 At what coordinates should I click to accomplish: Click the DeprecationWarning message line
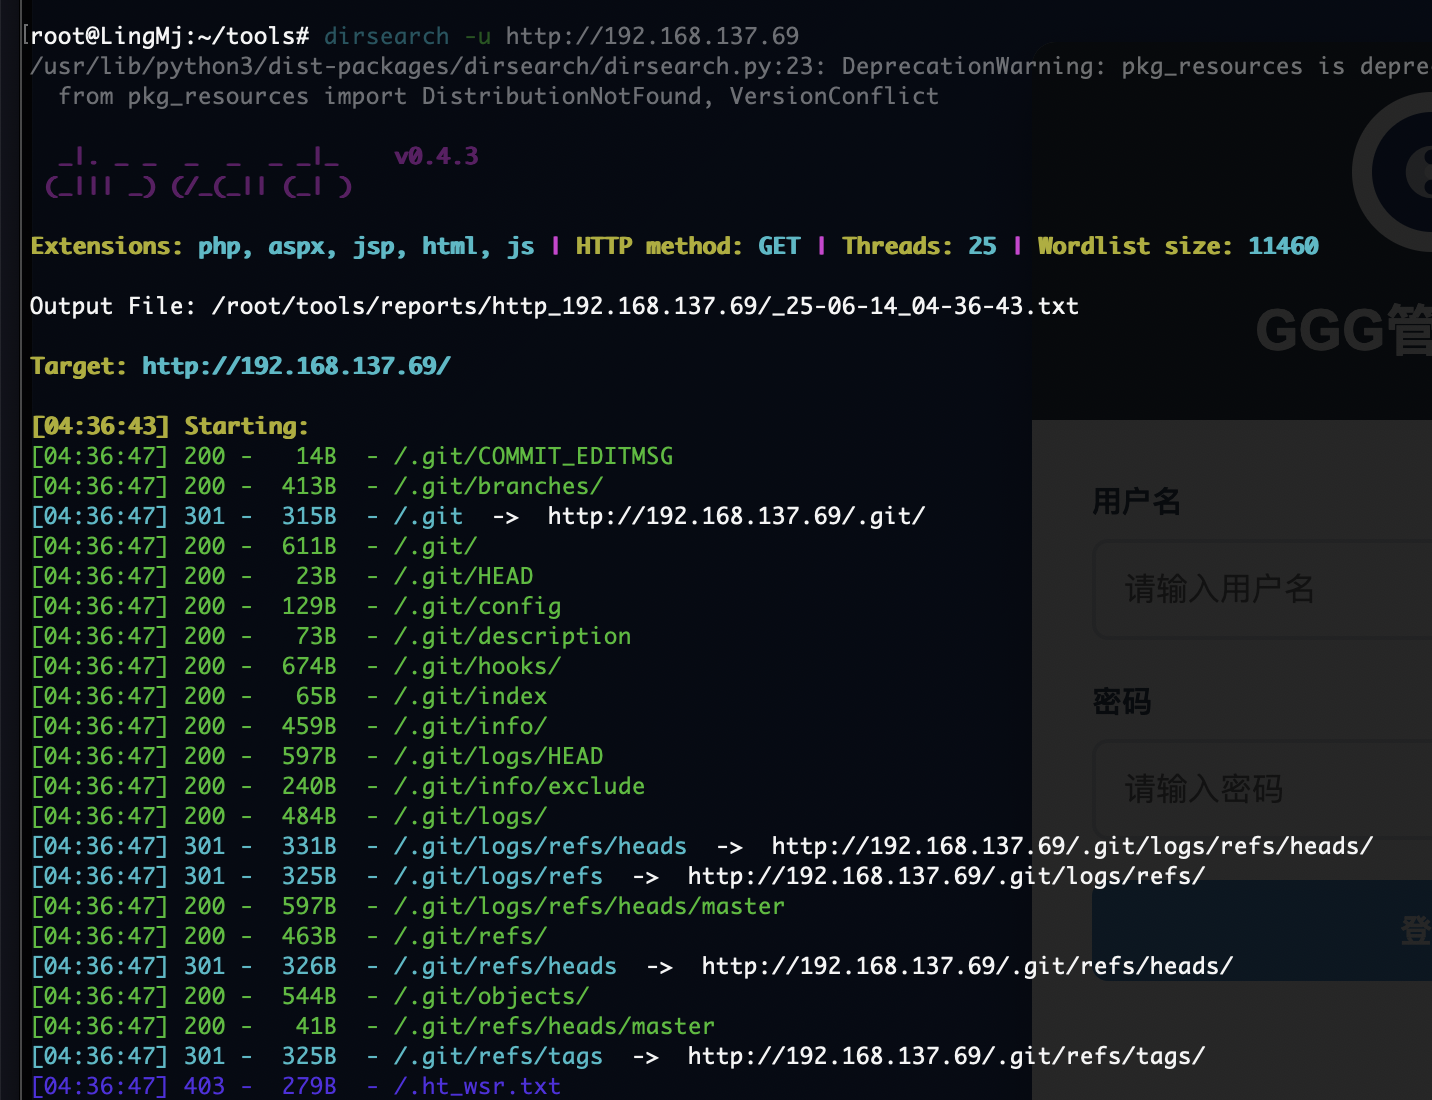click(x=731, y=66)
